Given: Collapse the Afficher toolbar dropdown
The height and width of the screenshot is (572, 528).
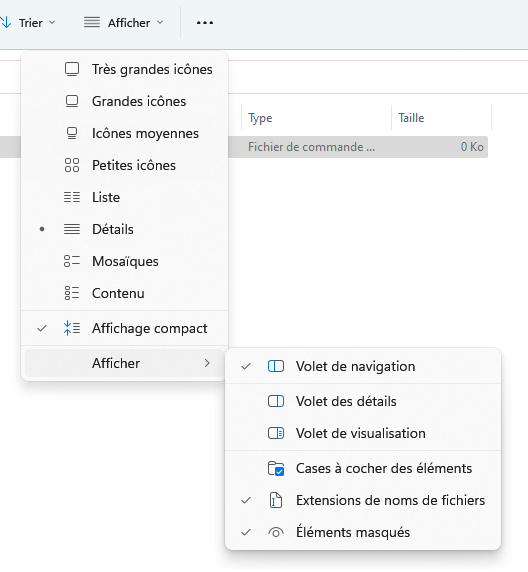Looking at the screenshot, I should point(124,23).
